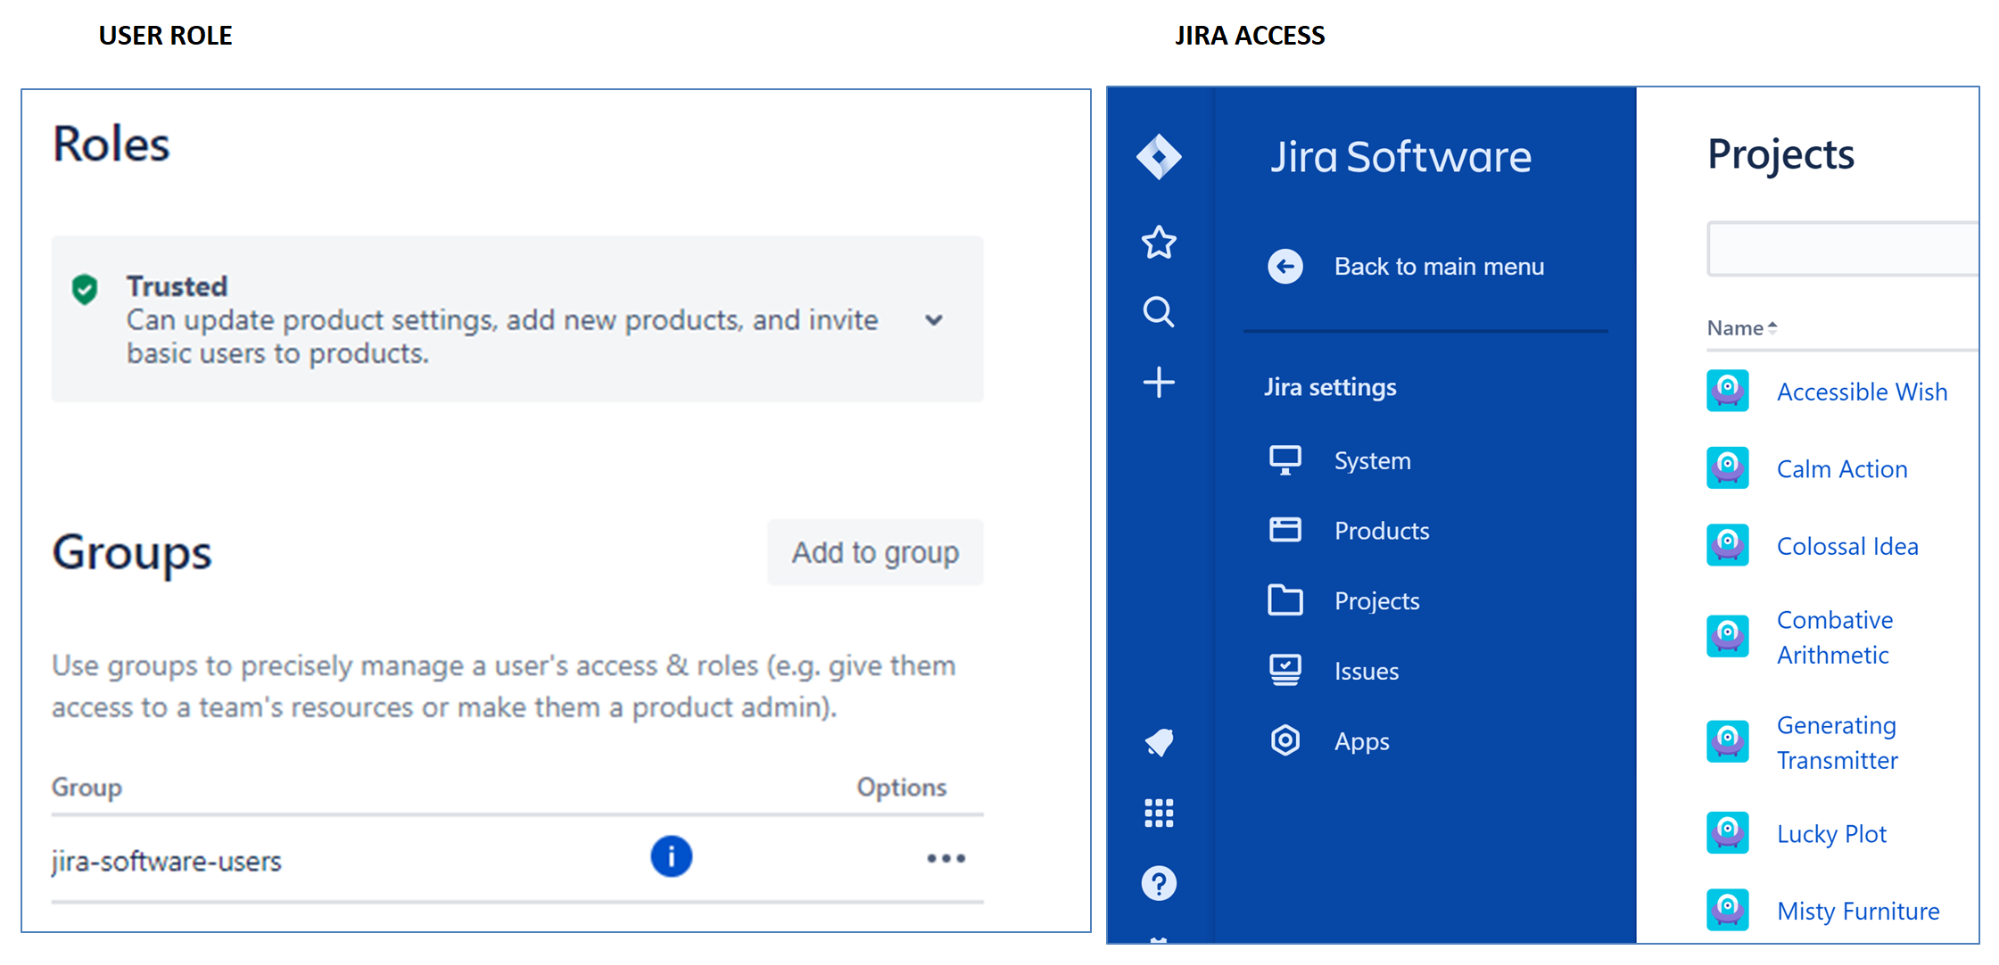Sort projects by Name column header

point(1741,328)
